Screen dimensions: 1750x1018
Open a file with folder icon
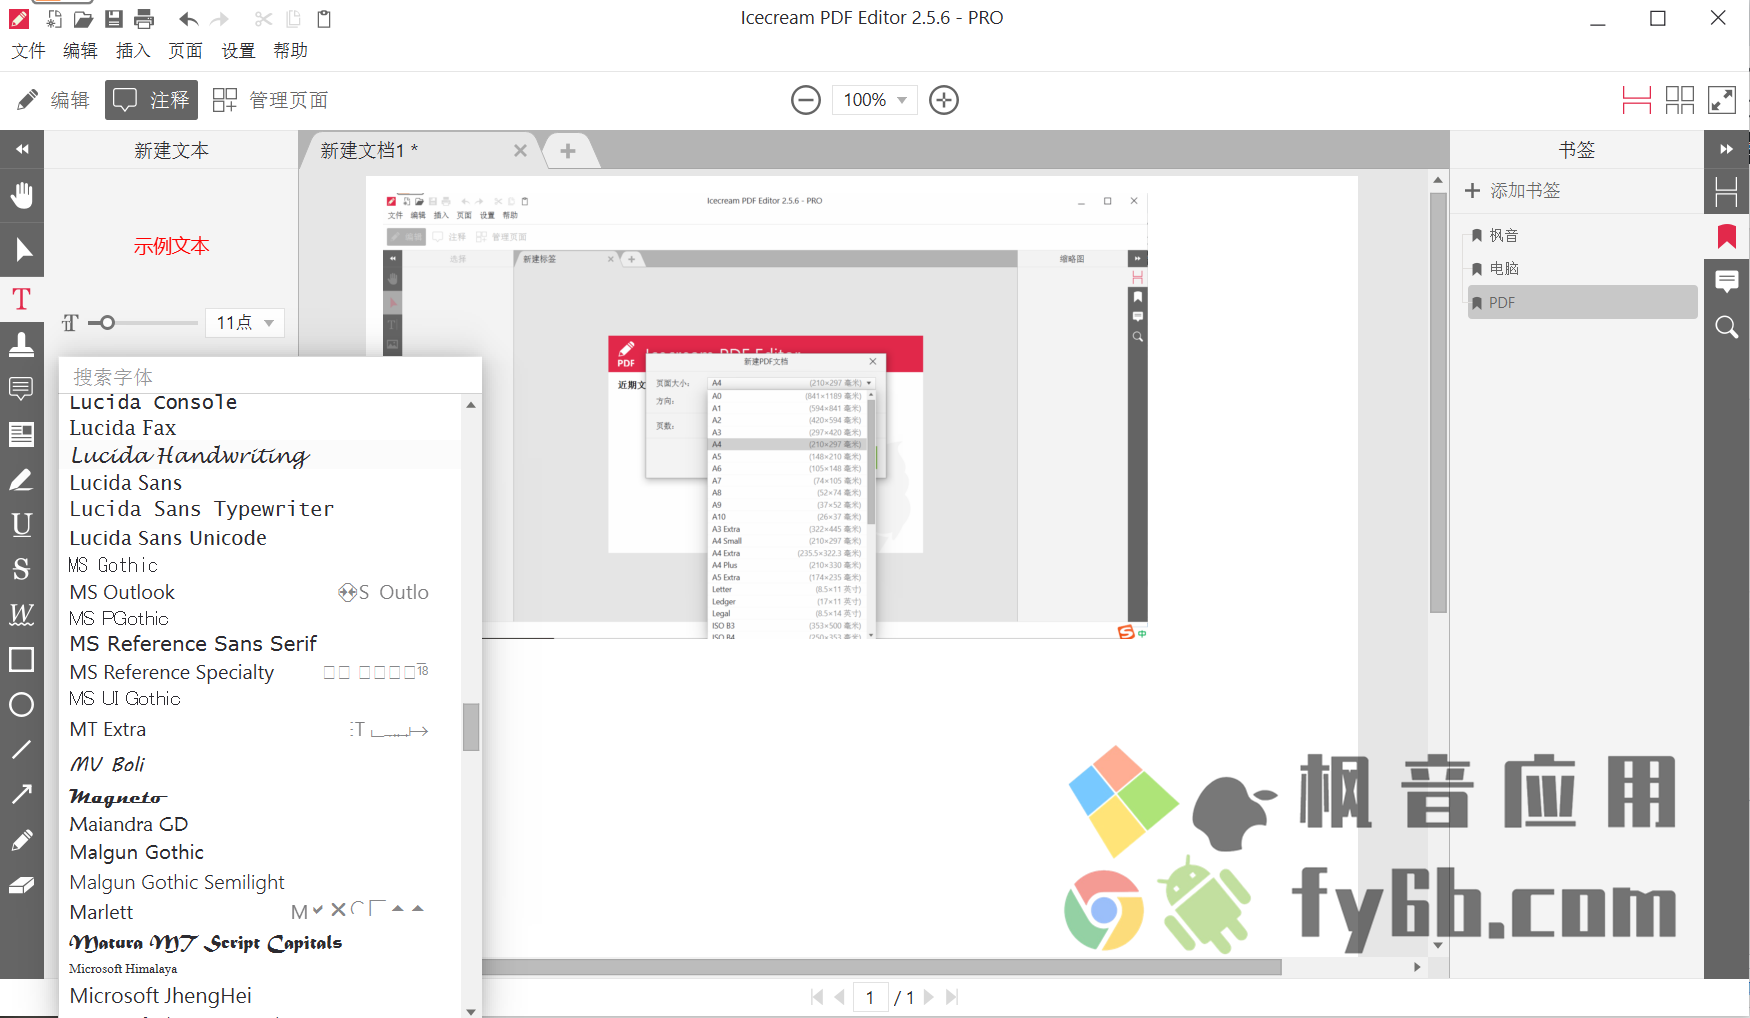coord(84,19)
